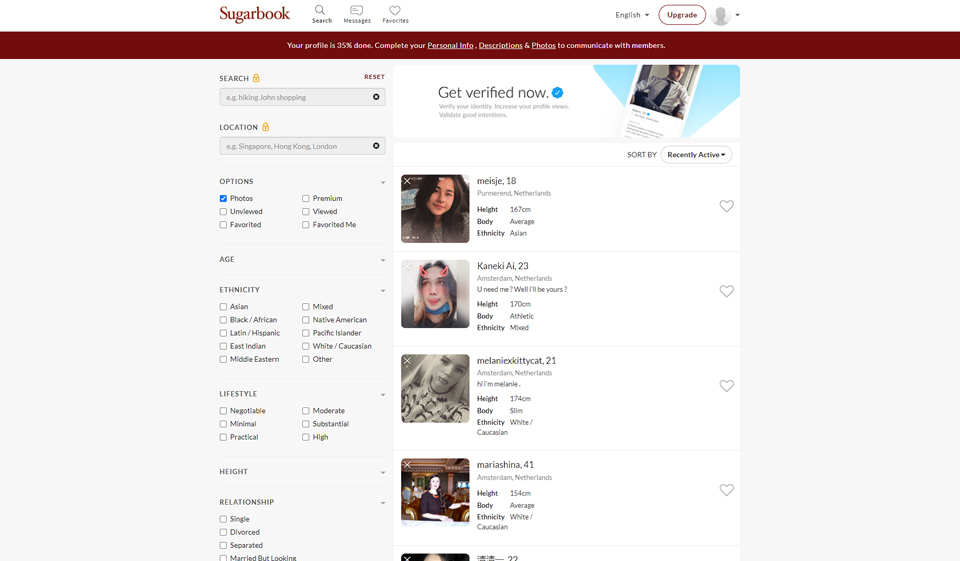The width and height of the screenshot is (960, 561).
Task: Open the Favorites heart icon in header
Action: (x=395, y=10)
